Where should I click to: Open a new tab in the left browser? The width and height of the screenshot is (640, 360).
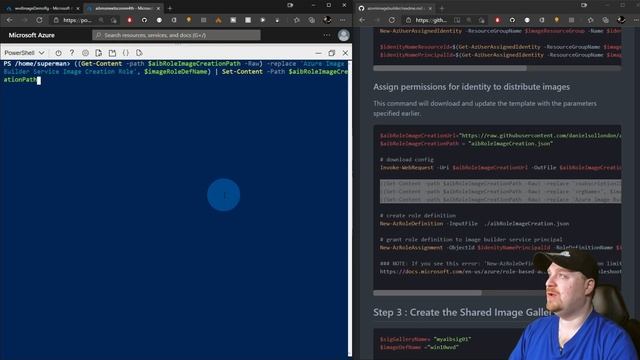pyautogui.click(x=170, y=8)
